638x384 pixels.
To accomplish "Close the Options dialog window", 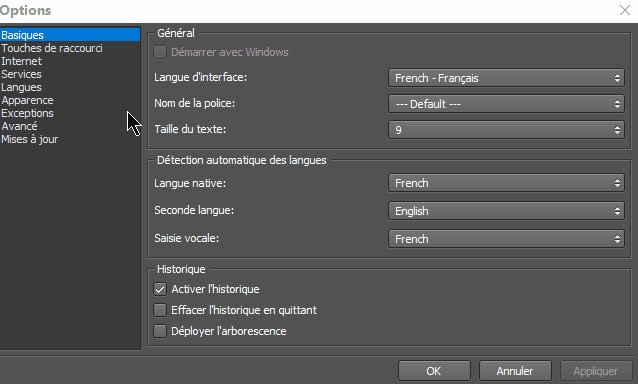I will [625, 10].
